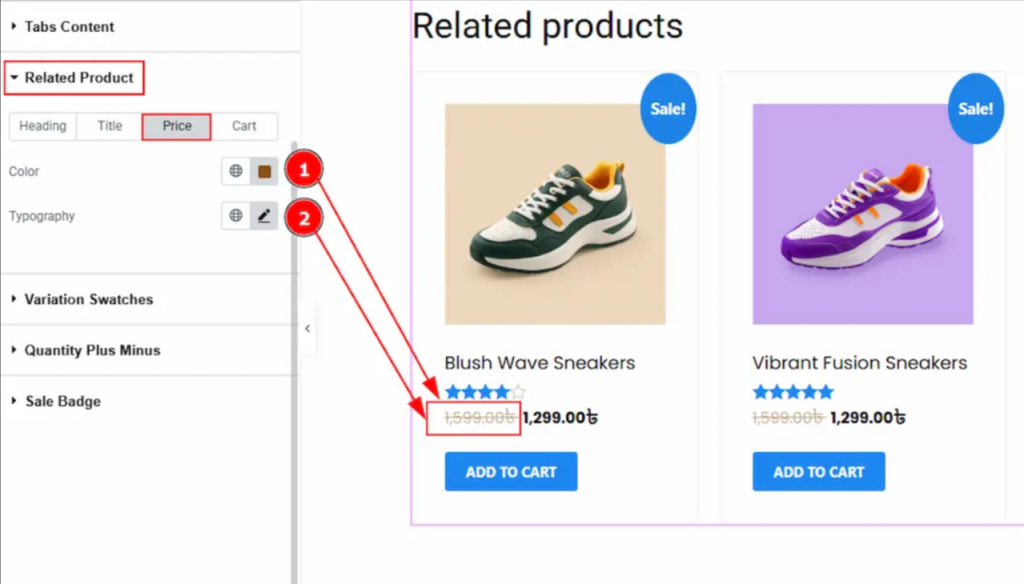Expand Quantity Plus Minus section

tap(92, 350)
